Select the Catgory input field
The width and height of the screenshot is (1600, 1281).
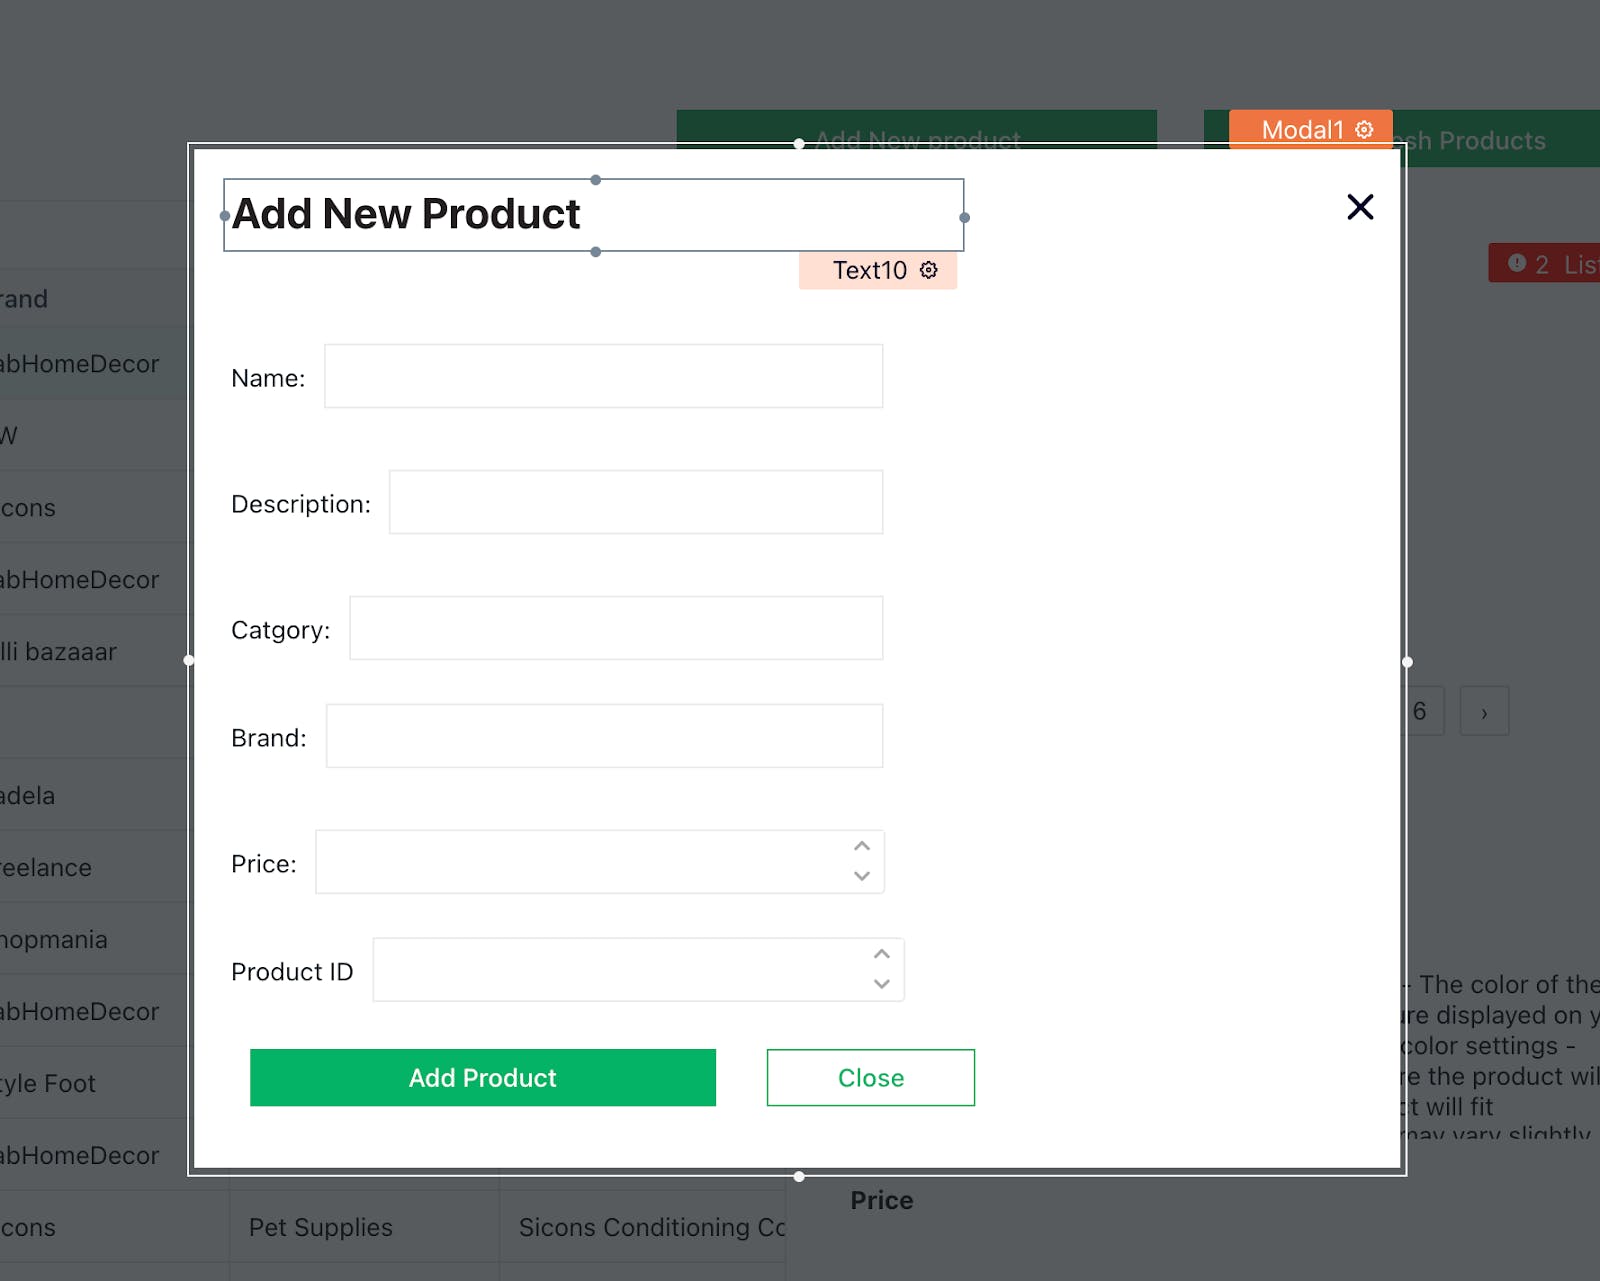pyautogui.click(x=615, y=629)
